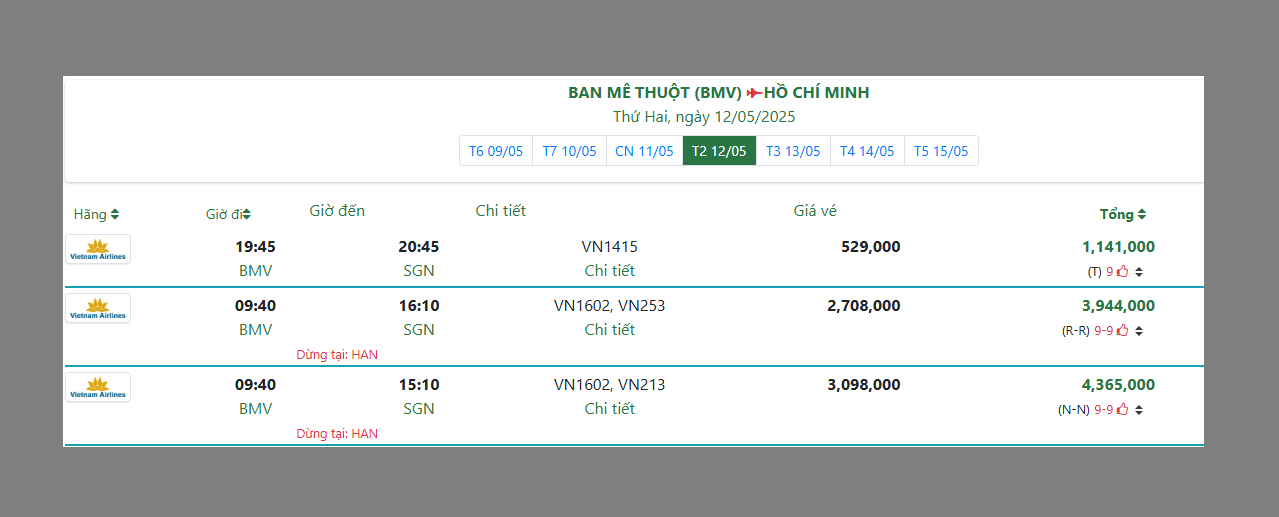Image resolution: width=1279 pixels, height=517 pixels.
Task: Click the Vietnam Airlines logo for the VN253 connection
Action: click(x=98, y=308)
